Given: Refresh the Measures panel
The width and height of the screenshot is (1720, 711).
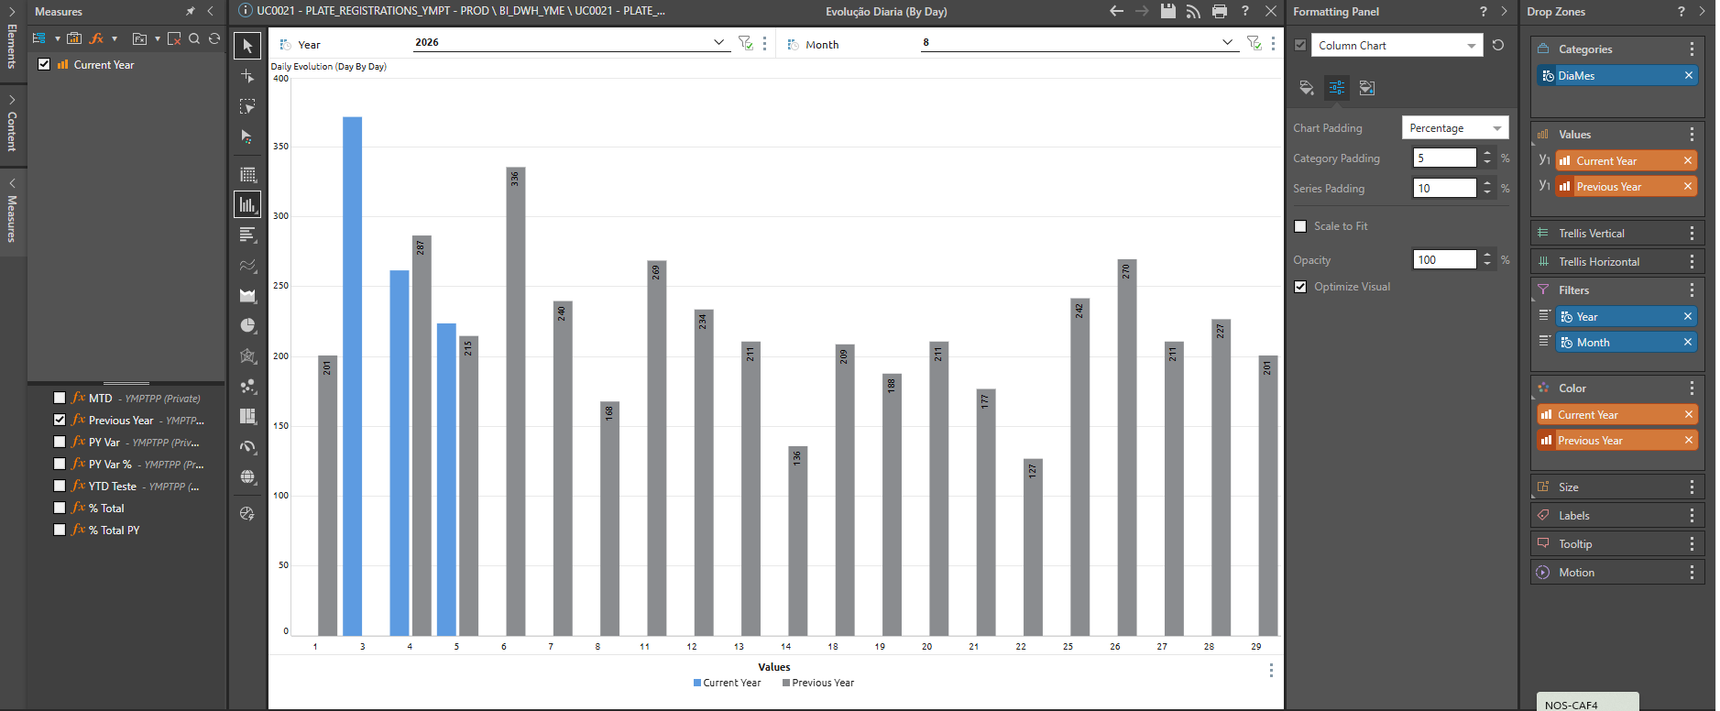Looking at the screenshot, I should pos(214,39).
